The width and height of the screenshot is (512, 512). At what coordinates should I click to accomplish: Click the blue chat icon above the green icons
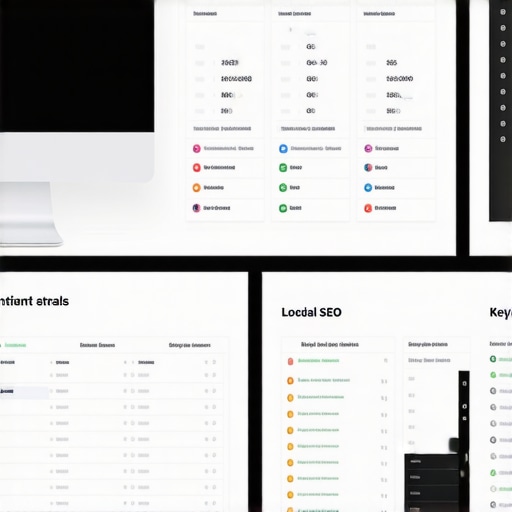[x=283, y=149]
